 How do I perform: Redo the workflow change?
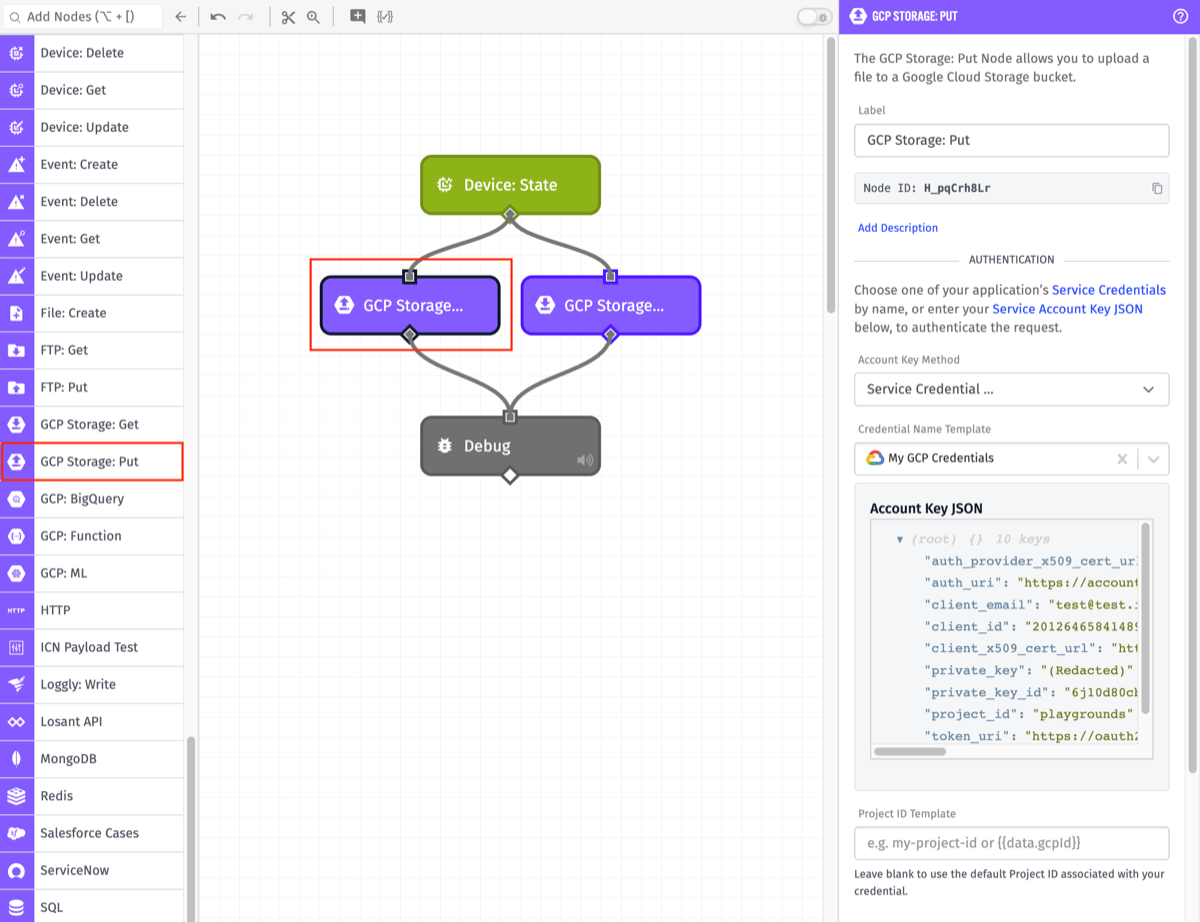coord(246,17)
